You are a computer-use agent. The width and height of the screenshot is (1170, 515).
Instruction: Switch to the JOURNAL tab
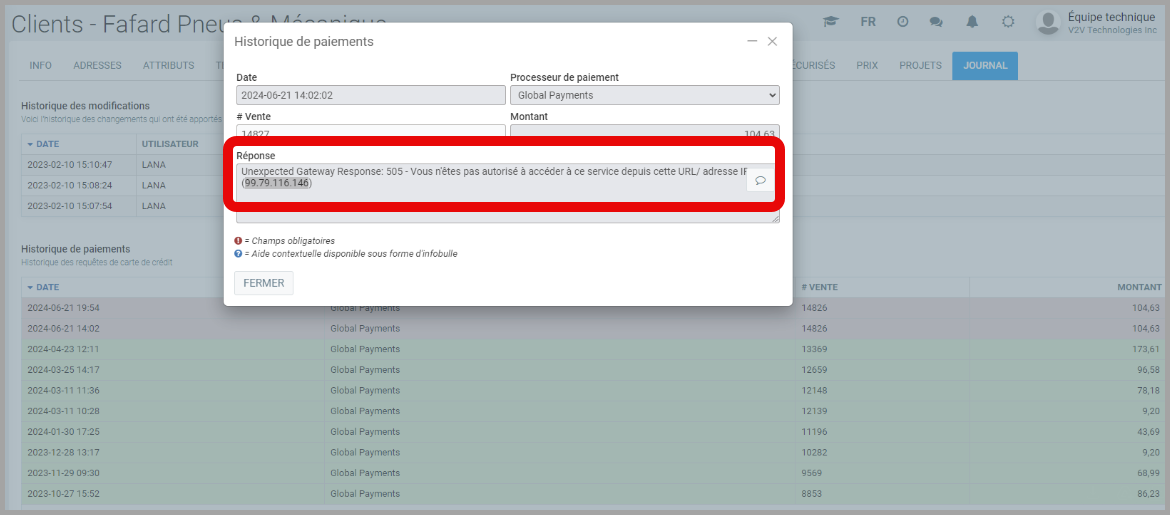984,65
